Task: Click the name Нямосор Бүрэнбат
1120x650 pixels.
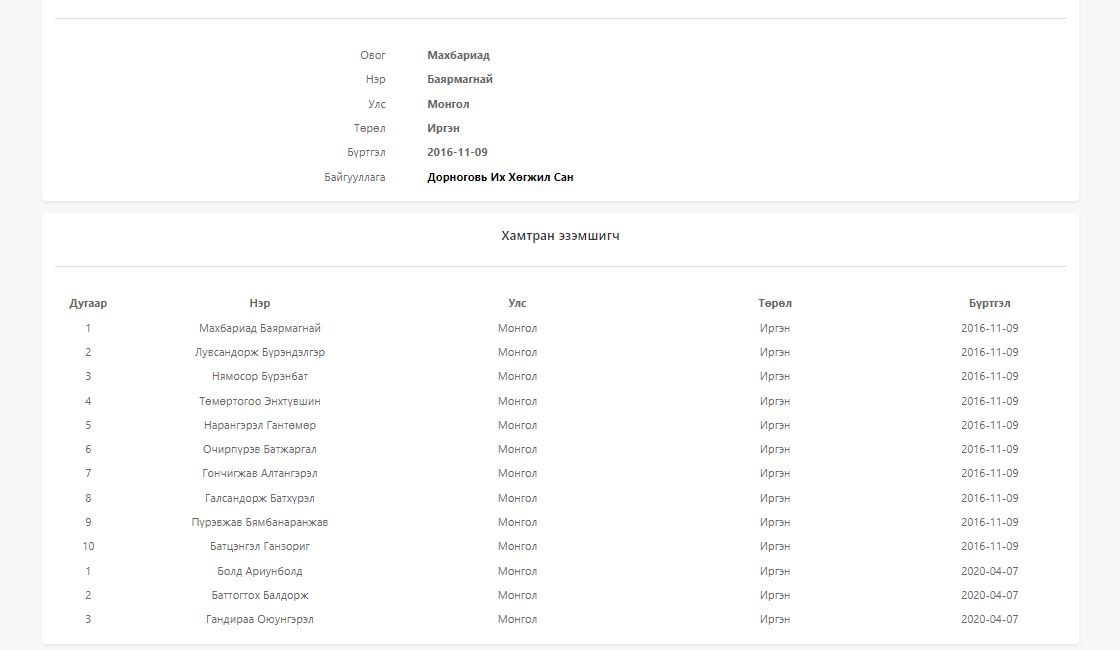Action: (x=260, y=376)
